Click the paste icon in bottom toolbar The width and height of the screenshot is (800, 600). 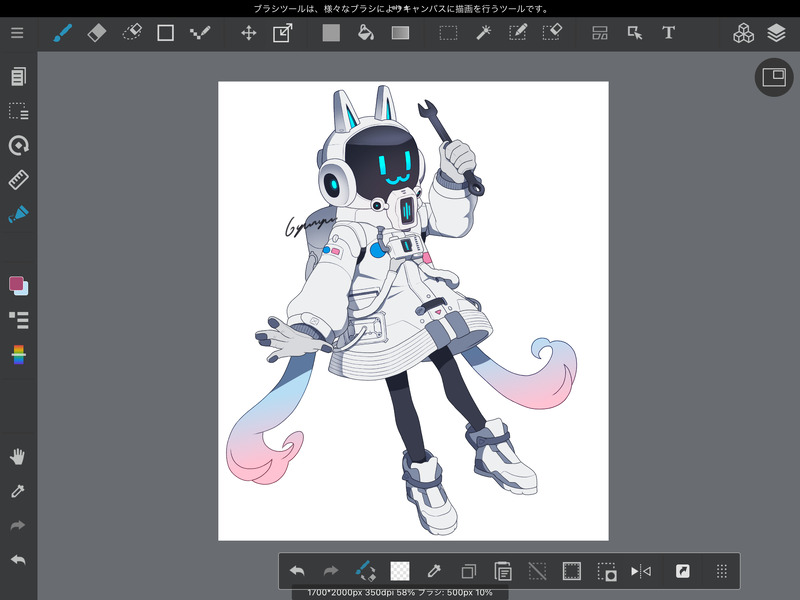click(503, 571)
